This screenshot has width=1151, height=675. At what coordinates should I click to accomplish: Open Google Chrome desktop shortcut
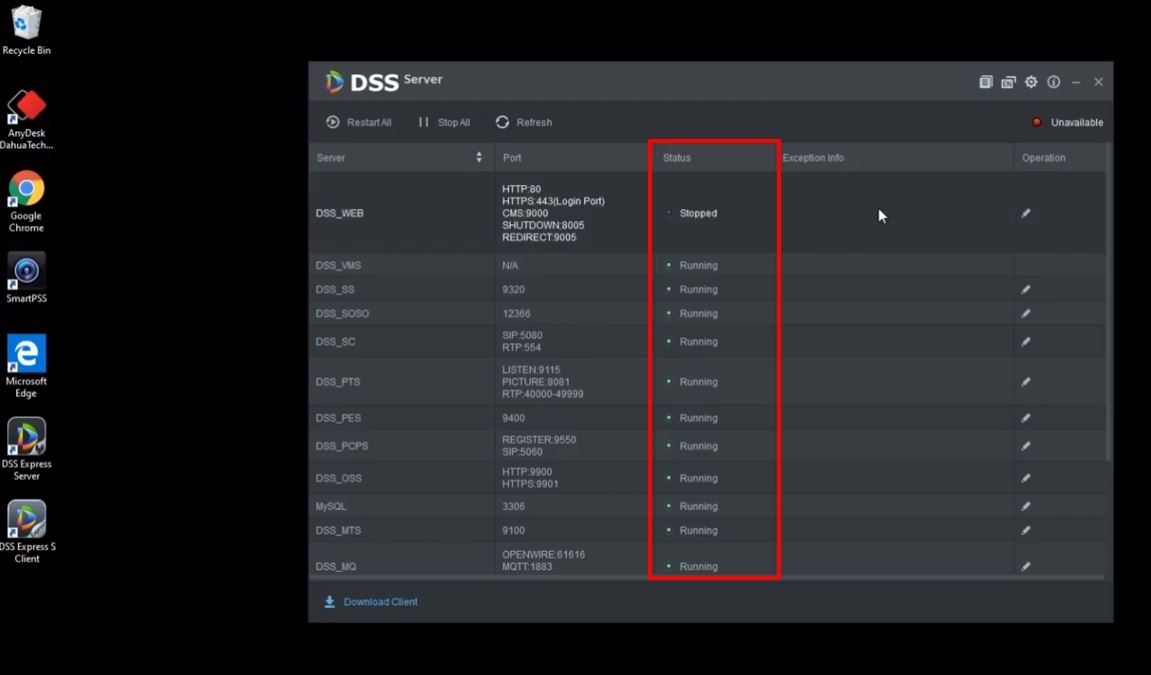coord(26,202)
